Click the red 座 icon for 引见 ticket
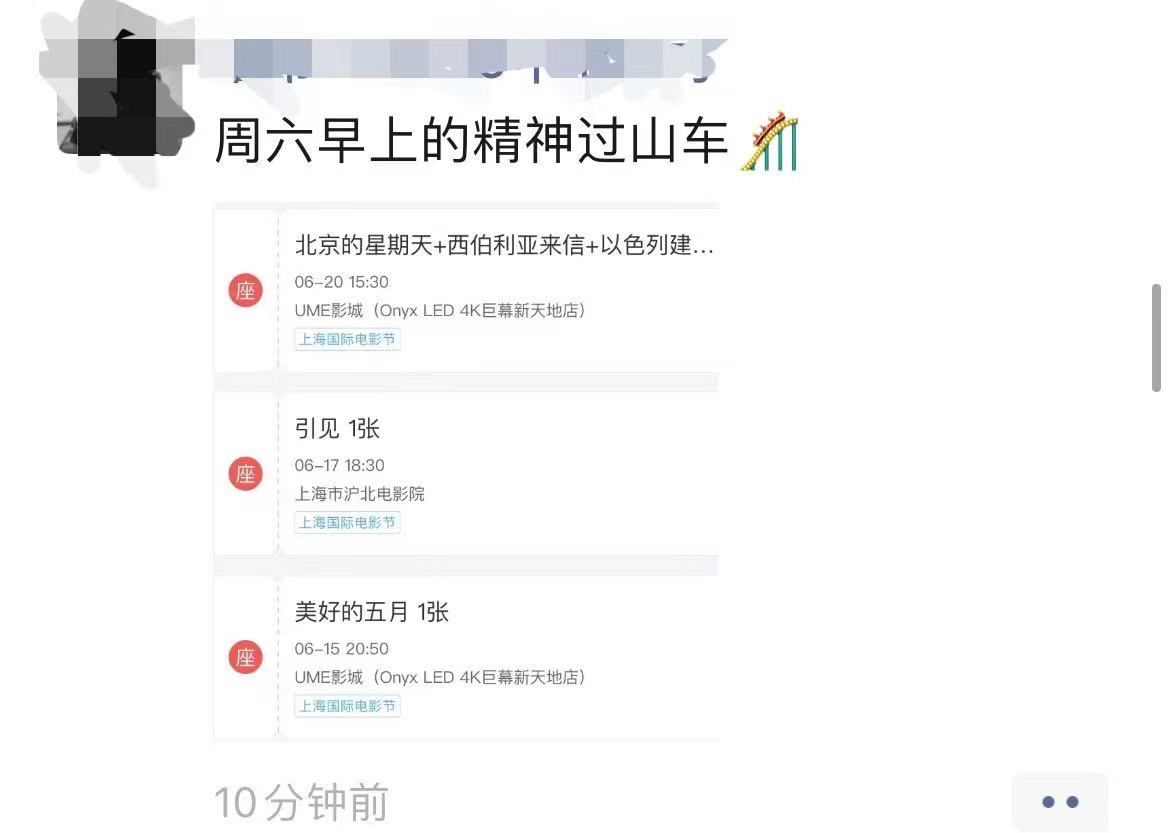1170x833 pixels. tap(245, 474)
